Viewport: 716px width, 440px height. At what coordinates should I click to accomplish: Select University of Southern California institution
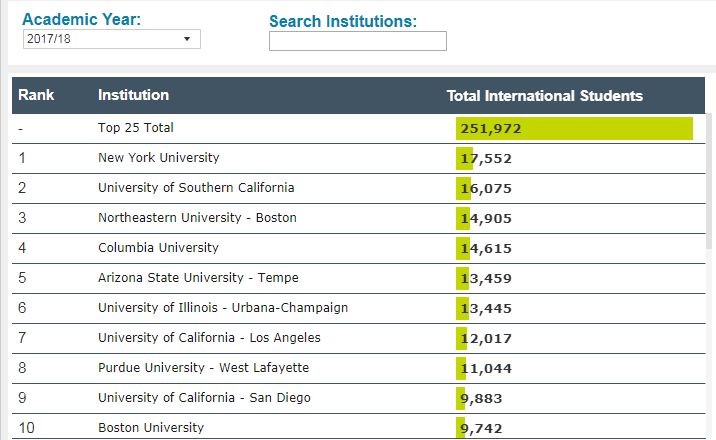tap(196, 188)
